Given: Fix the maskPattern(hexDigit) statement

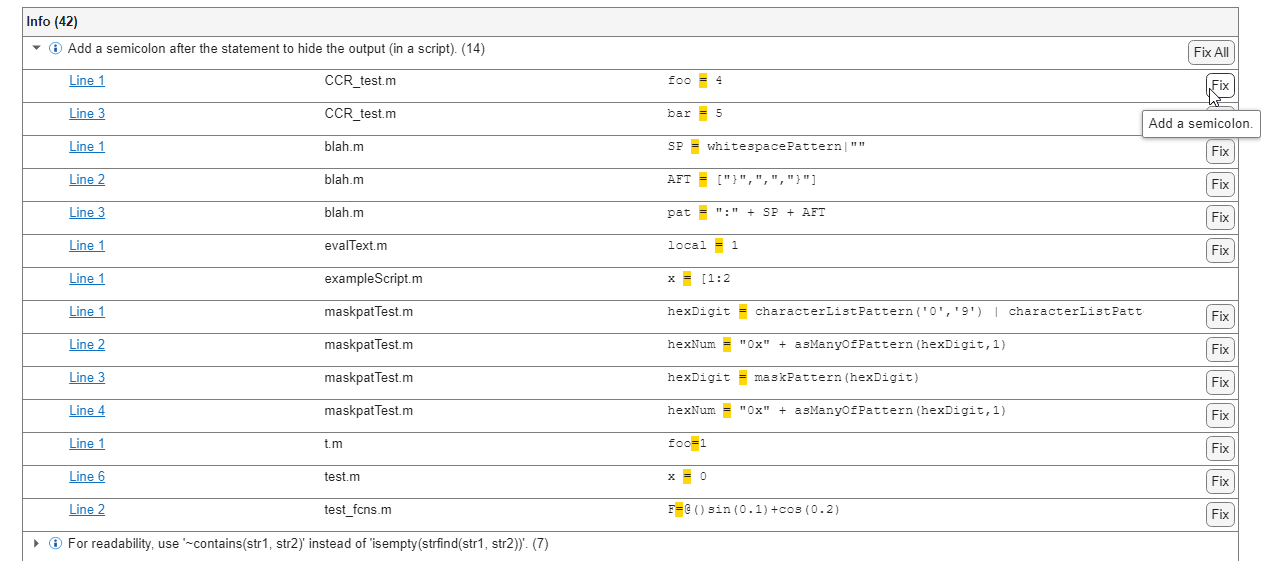Looking at the screenshot, I should 1219,383.
